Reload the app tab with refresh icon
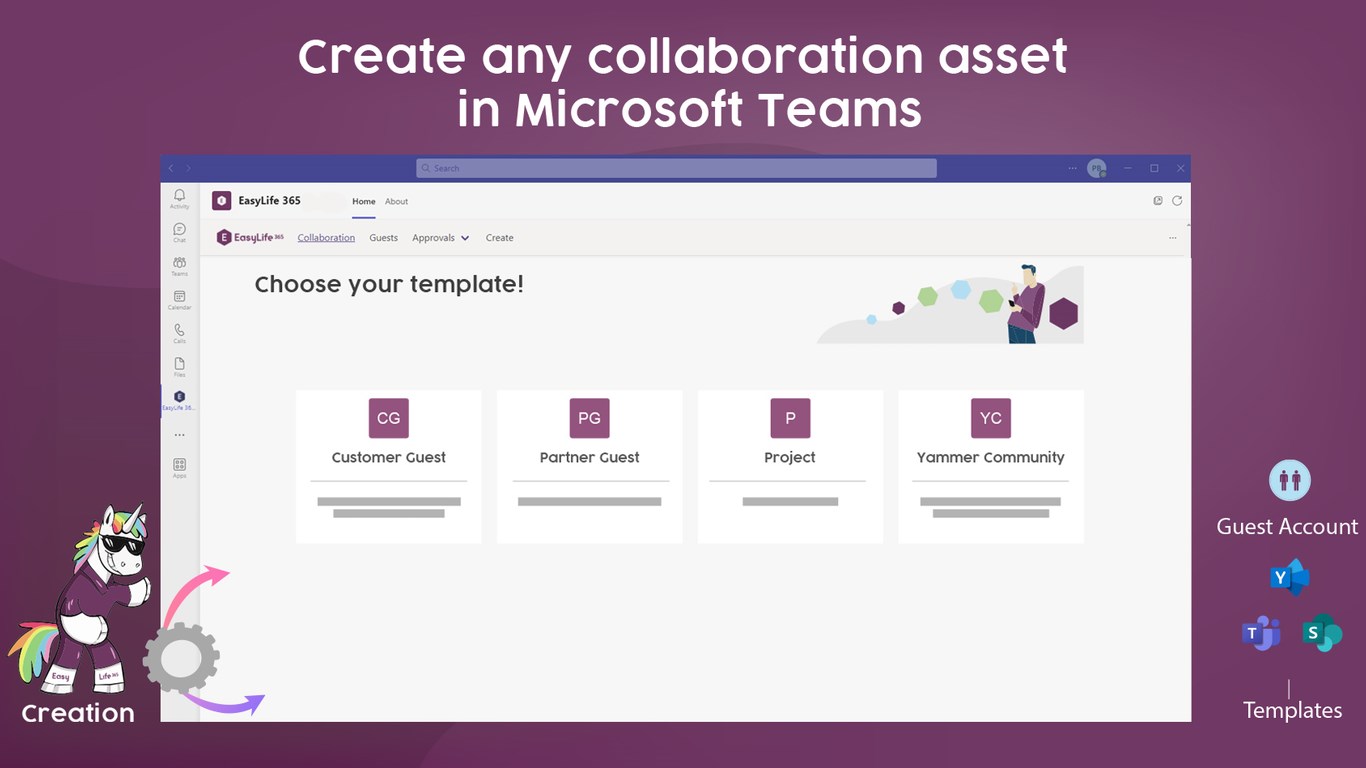This screenshot has width=1366, height=768. click(x=1177, y=201)
